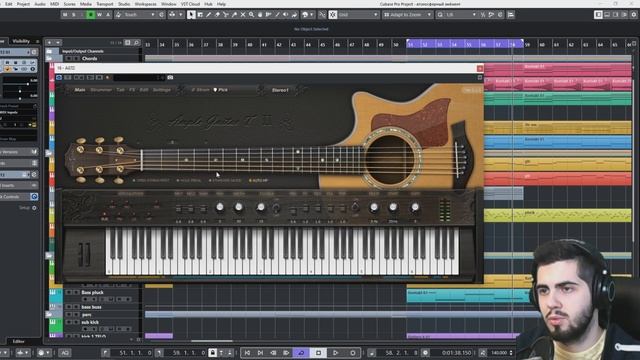This screenshot has width=640, height=360.
Task: Select the Draw pencil tool
Action: (209, 15)
